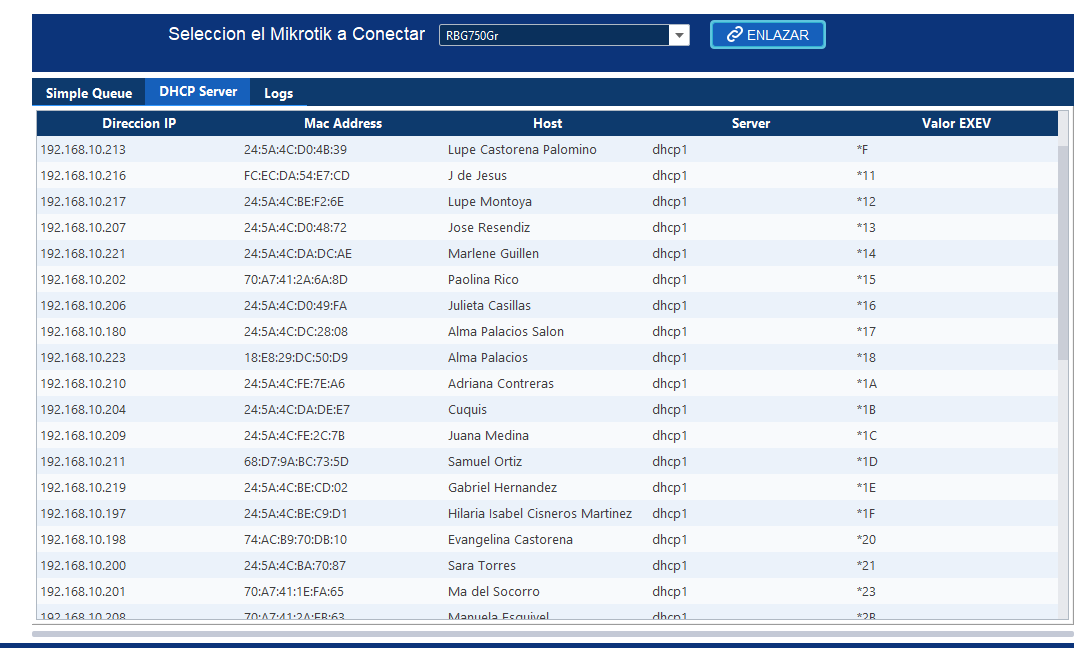Sort by the Server column header
This screenshot has height=648, width=1092.
[751, 124]
